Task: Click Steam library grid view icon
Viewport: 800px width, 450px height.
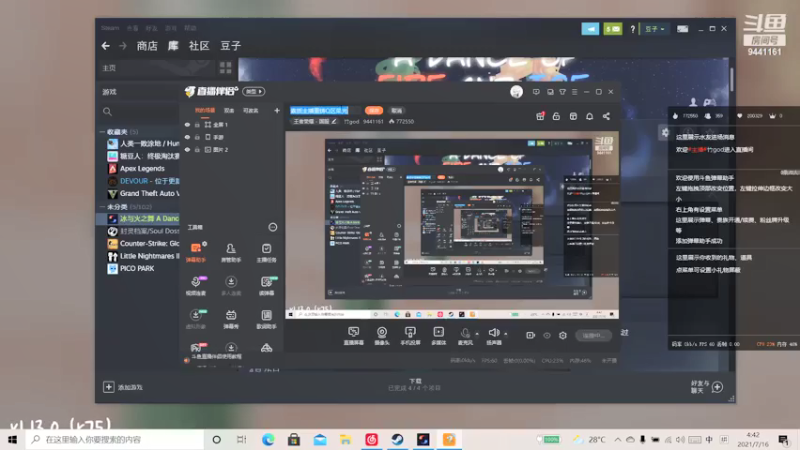Action: click(226, 67)
